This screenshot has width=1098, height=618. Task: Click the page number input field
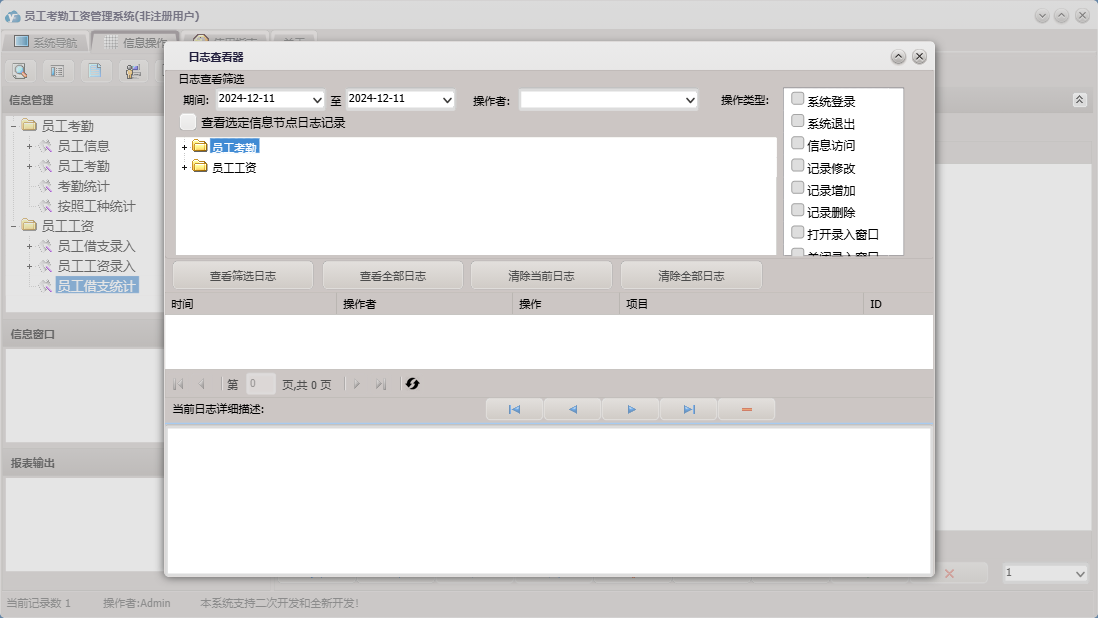click(x=260, y=384)
